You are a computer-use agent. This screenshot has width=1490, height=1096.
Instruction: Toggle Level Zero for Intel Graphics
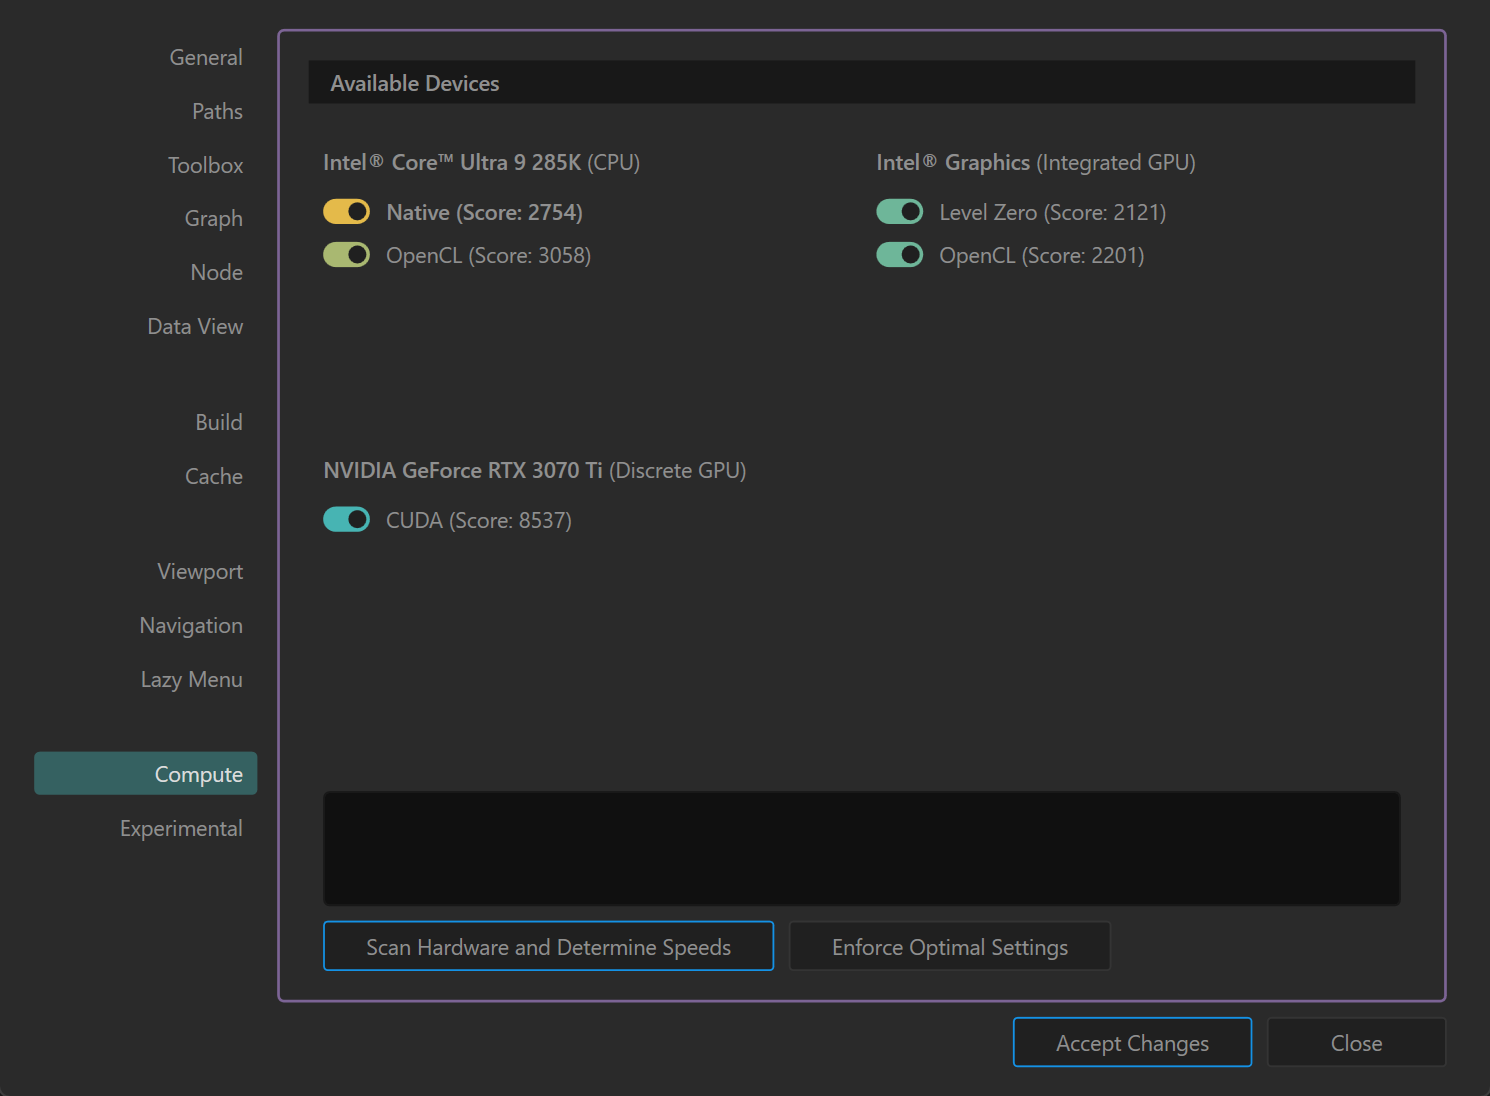coord(899,212)
